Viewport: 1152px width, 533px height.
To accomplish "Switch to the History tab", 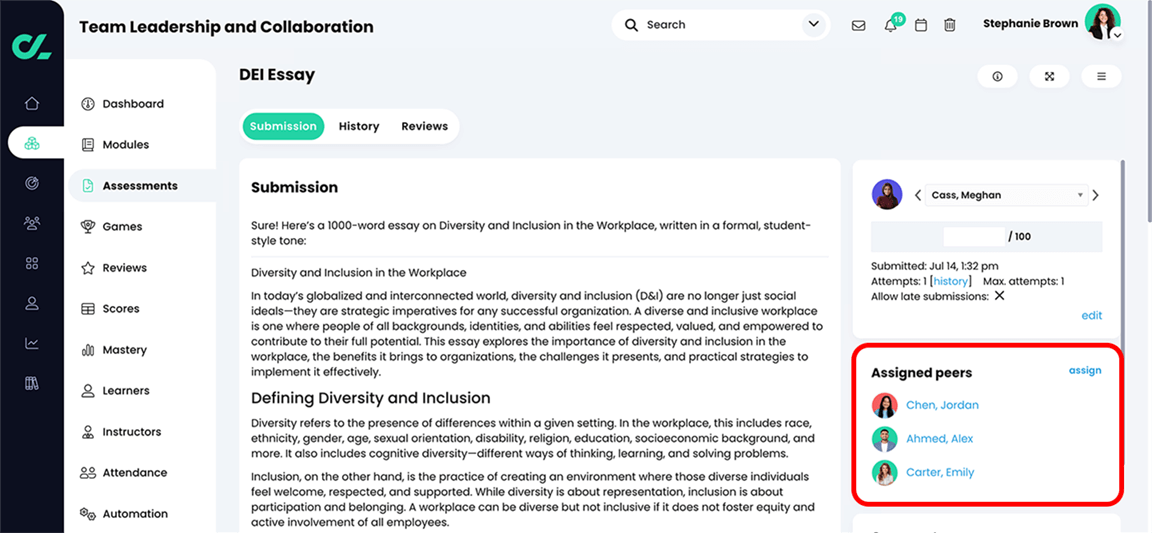I will [359, 126].
